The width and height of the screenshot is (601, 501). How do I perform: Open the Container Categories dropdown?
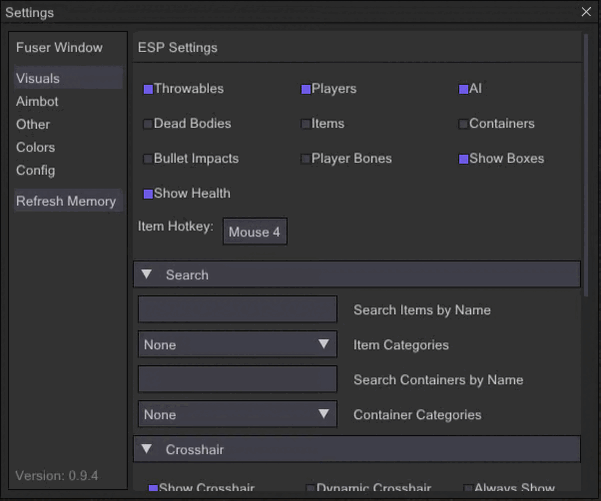point(237,414)
